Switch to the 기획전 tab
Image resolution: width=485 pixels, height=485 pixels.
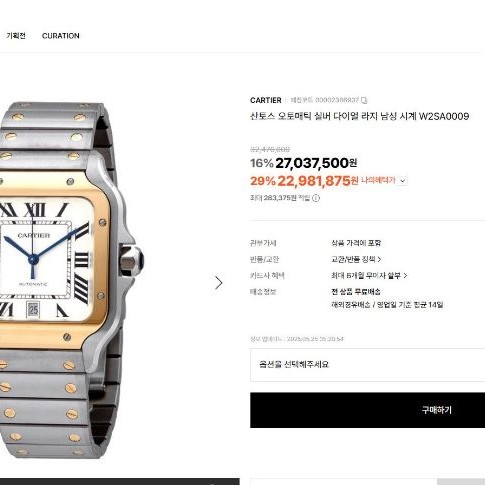(x=16, y=36)
